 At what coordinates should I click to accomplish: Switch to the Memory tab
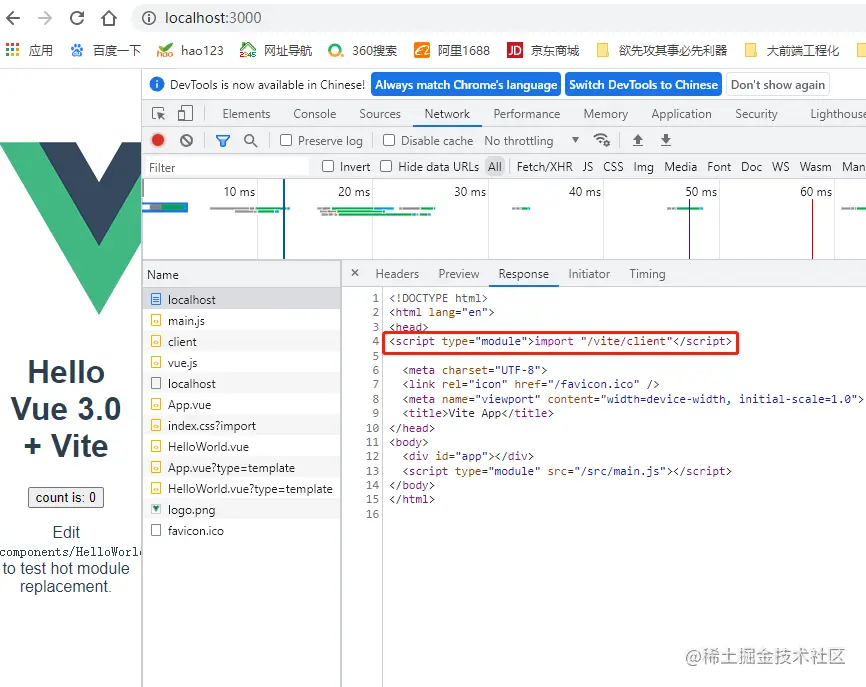pyautogui.click(x=606, y=114)
